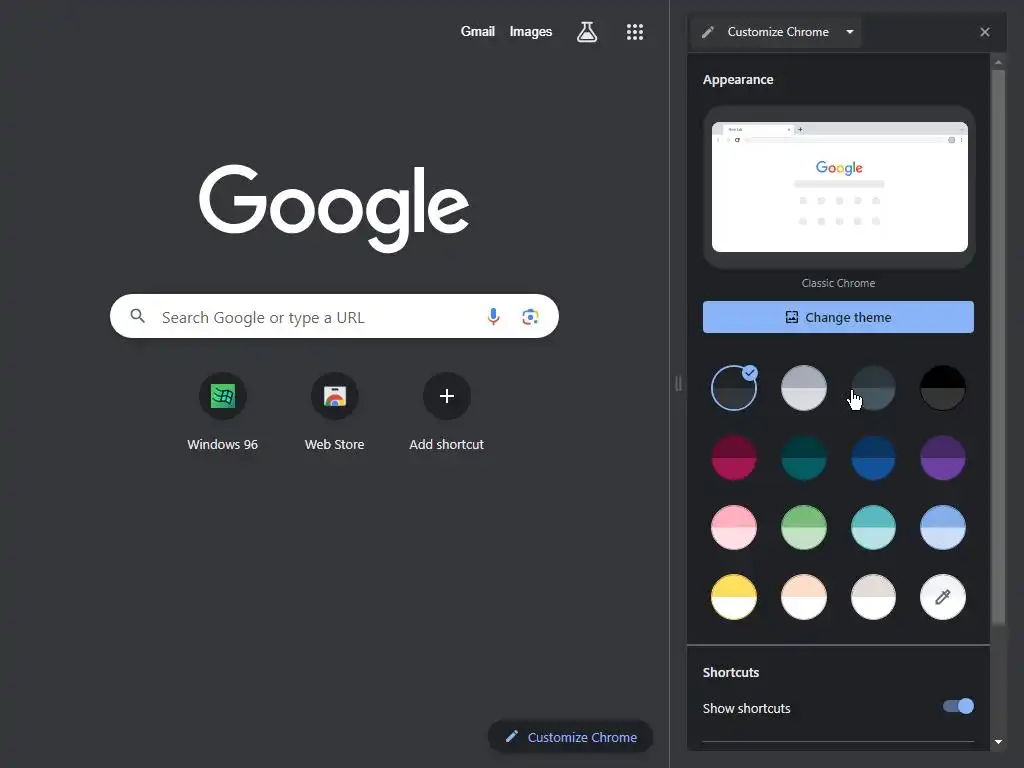Viewport: 1024px width, 768px height.
Task: Select the purple color swatch
Action: 942,458
